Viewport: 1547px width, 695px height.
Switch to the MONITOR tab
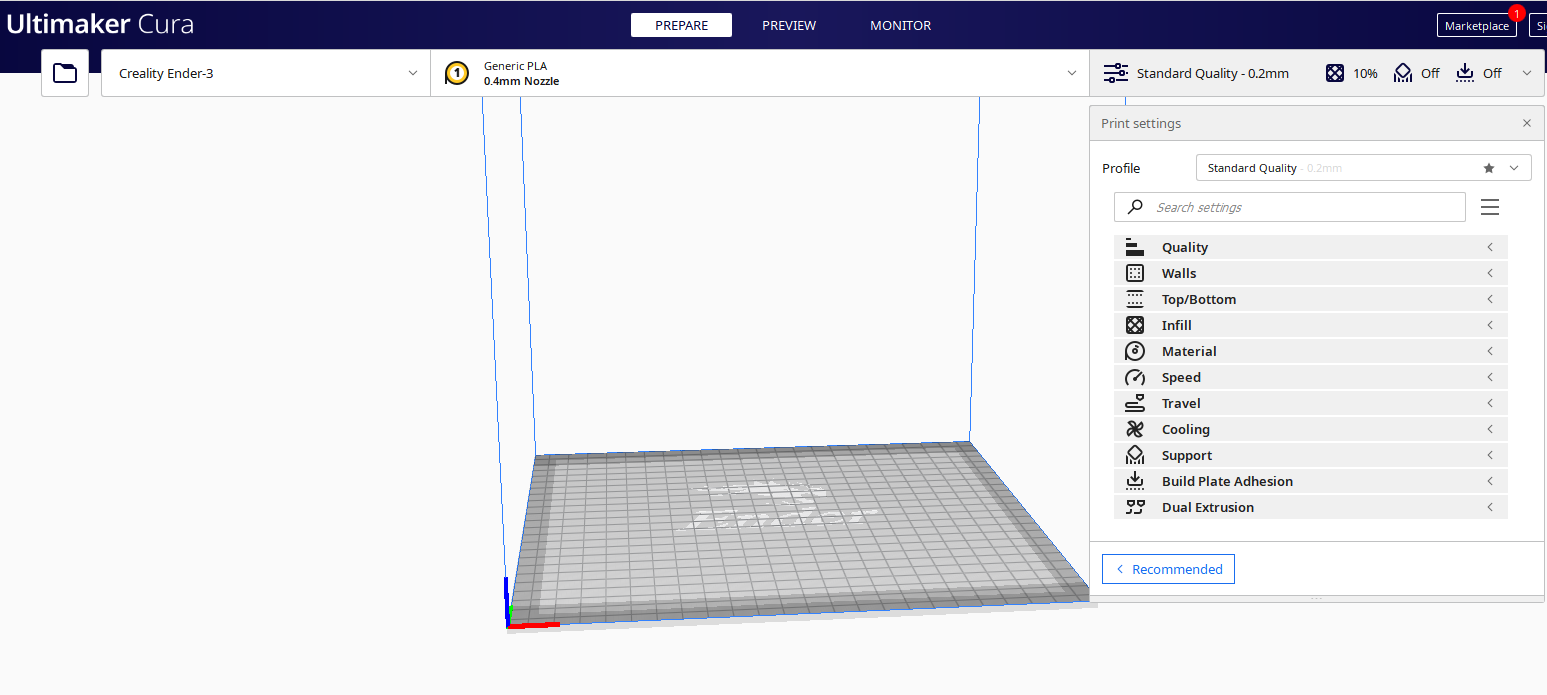[x=900, y=25]
